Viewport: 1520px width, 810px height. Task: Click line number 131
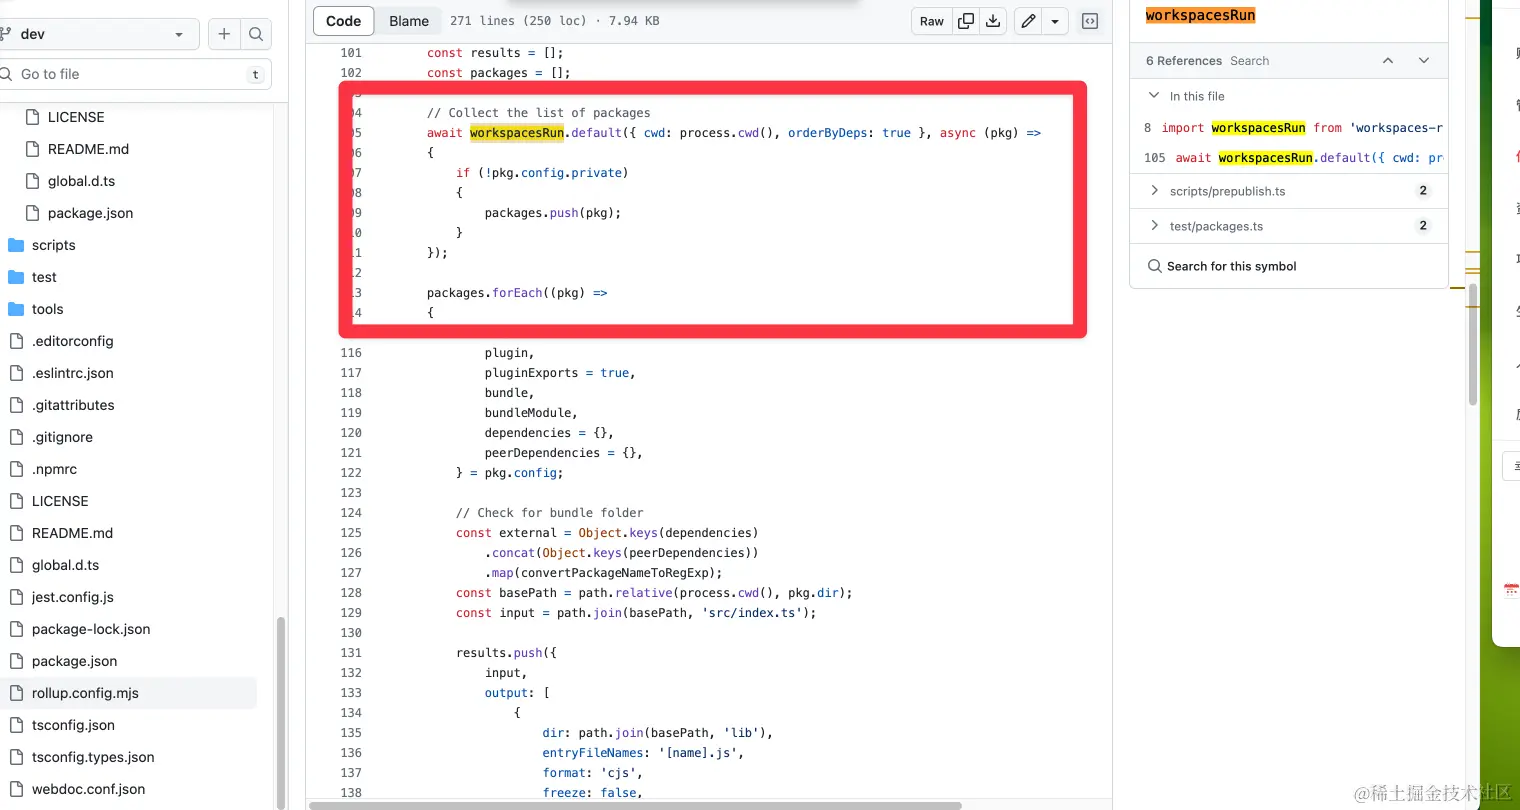coord(351,653)
